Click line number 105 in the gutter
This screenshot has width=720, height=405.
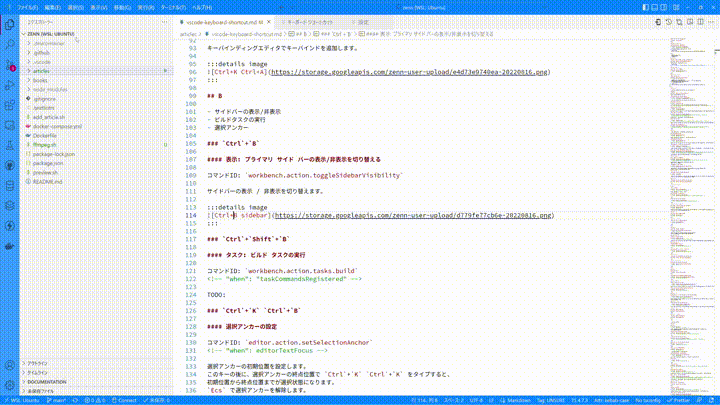pyautogui.click(x=191, y=144)
